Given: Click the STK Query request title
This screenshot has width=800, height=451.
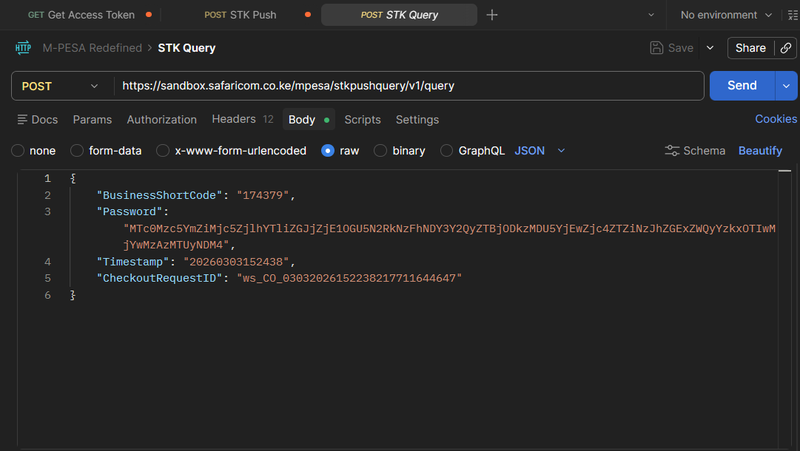Looking at the screenshot, I should coord(187,48).
